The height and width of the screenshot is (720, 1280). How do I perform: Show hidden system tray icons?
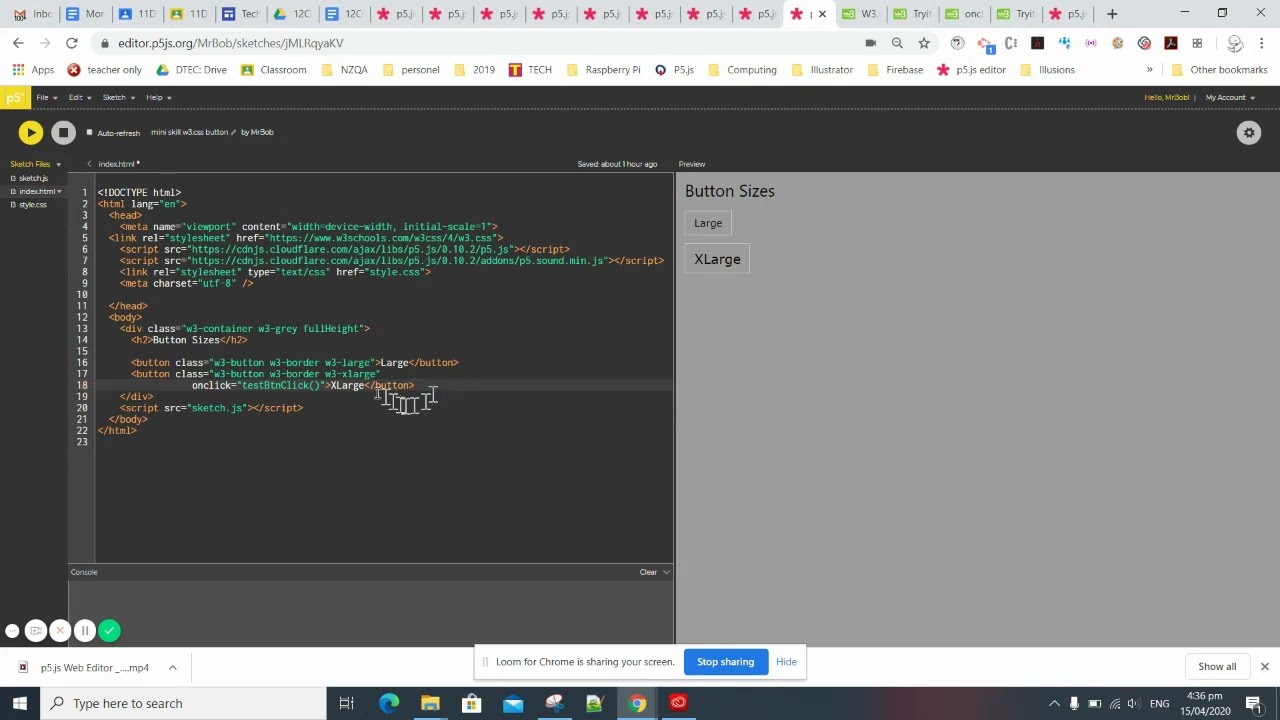pos(1054,703)
